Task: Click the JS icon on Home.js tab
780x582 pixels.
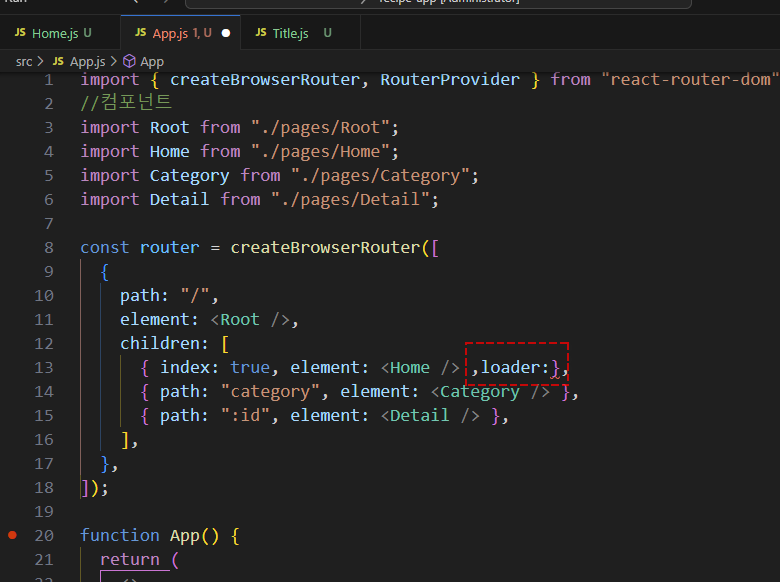Action: [20, 33]
